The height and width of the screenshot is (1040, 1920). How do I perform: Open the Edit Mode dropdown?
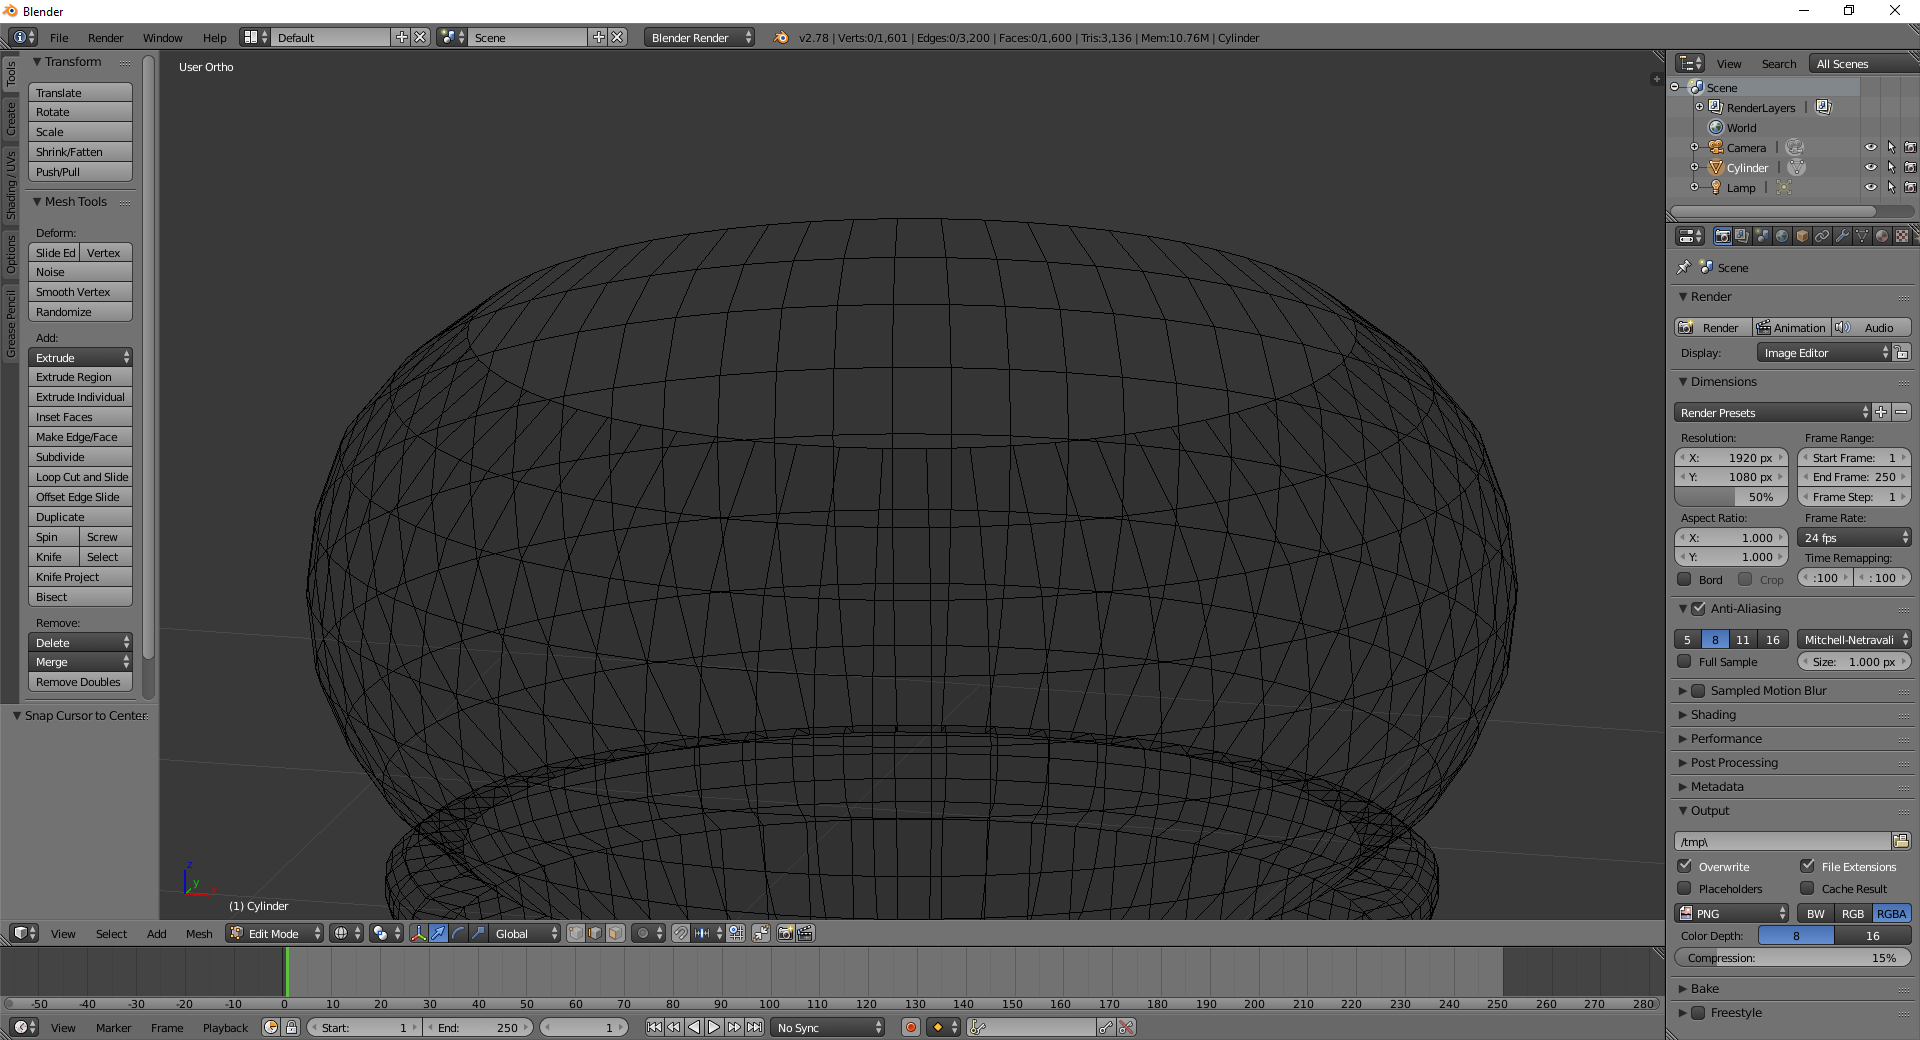(275, 933)
